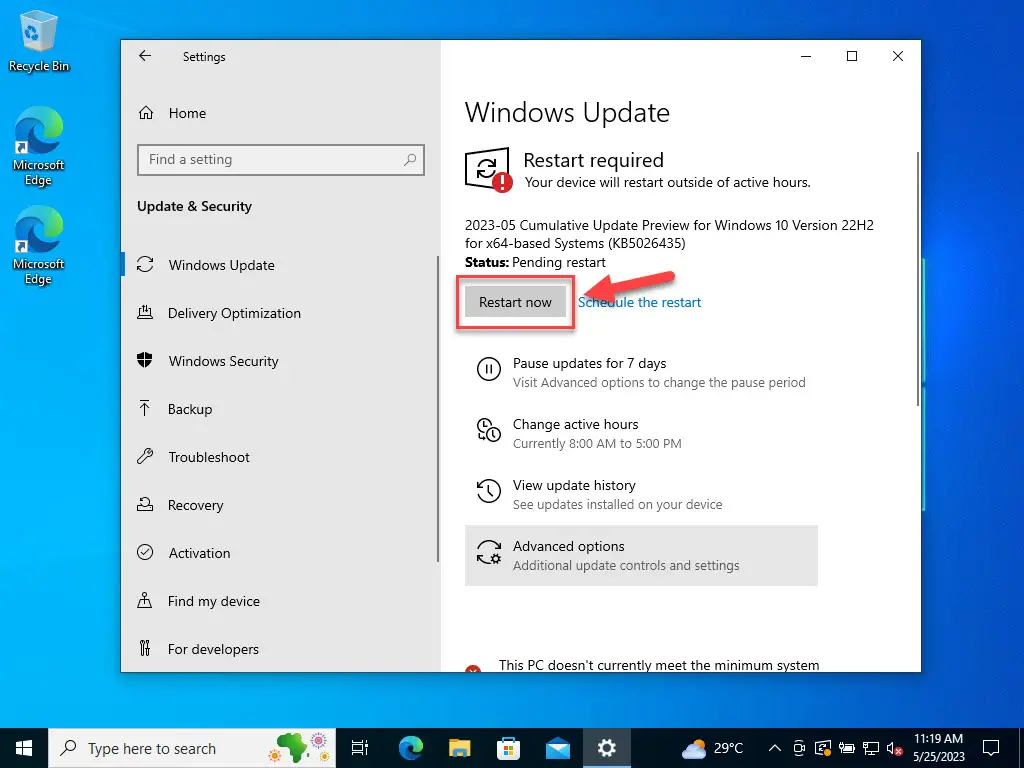The height and width of the screenshot is (768, 1024).
Task: Select the Troubleshoot wrench icon
Action: pyautogui.click(x=145, y=456)
